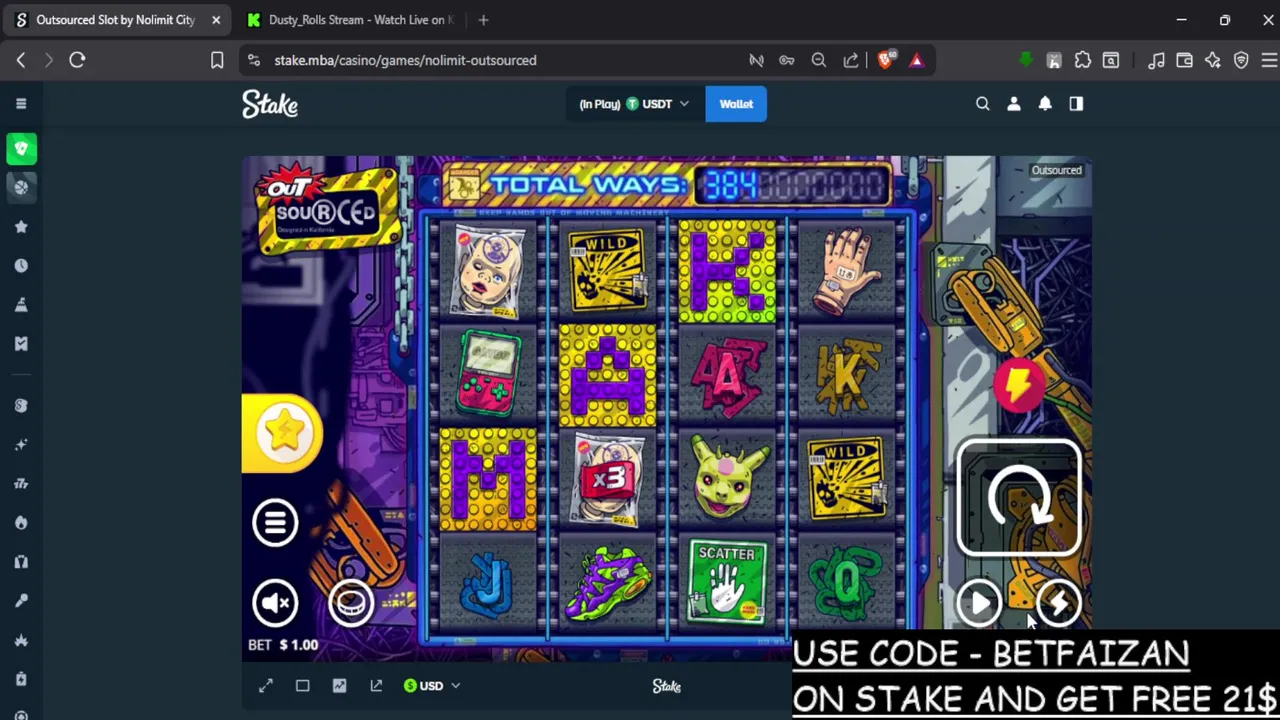Expand the Stake sidebar hamburger menu

pyautogui.click(x=21, y=103)
